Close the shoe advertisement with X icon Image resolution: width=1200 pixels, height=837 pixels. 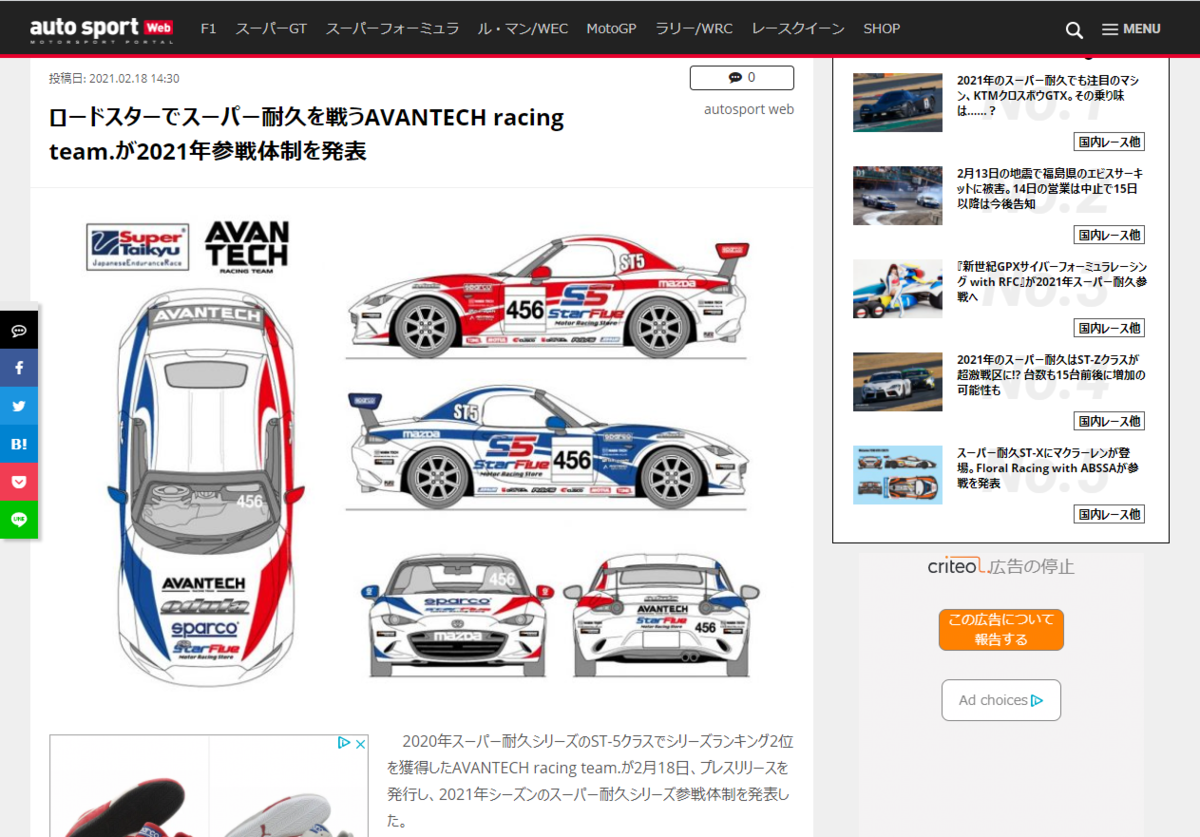(x=361, y=743)
